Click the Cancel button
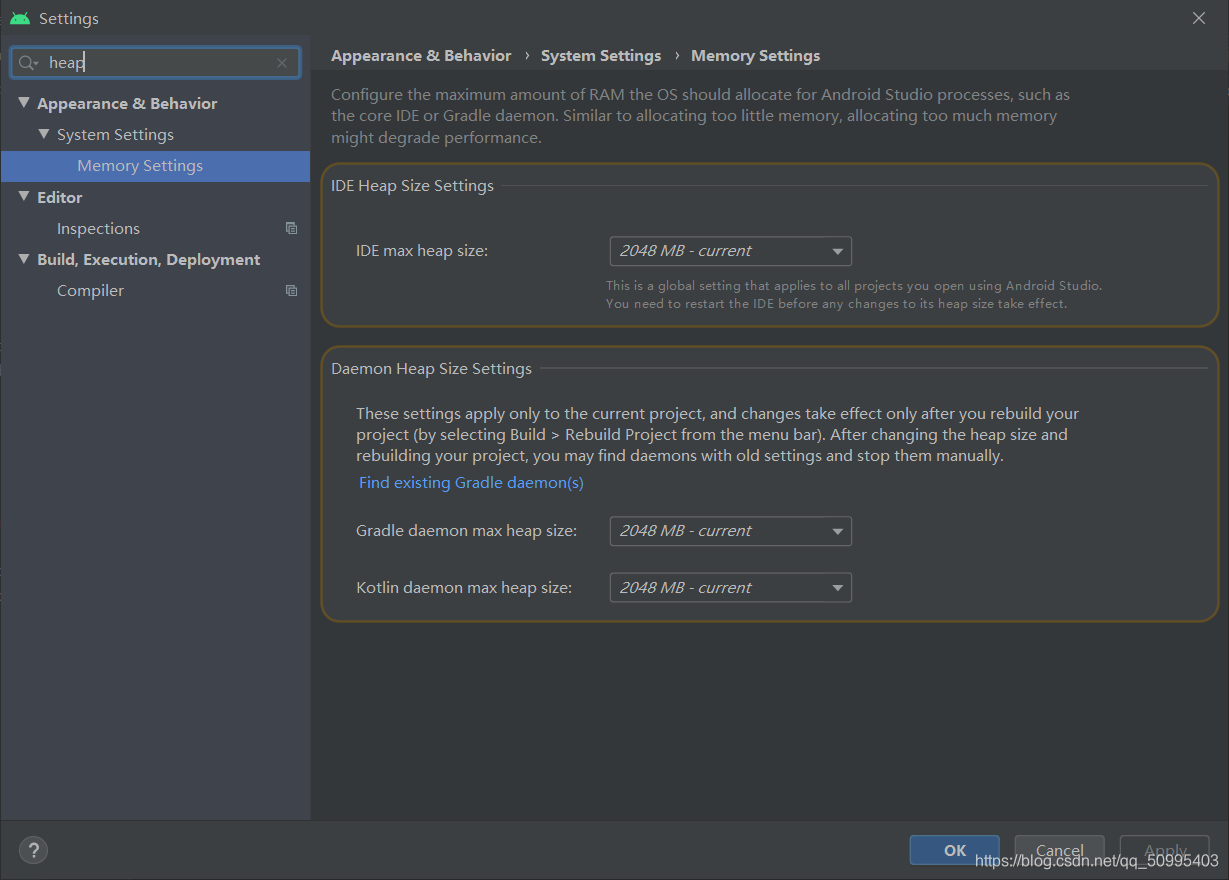 [x=1059, y=850]
